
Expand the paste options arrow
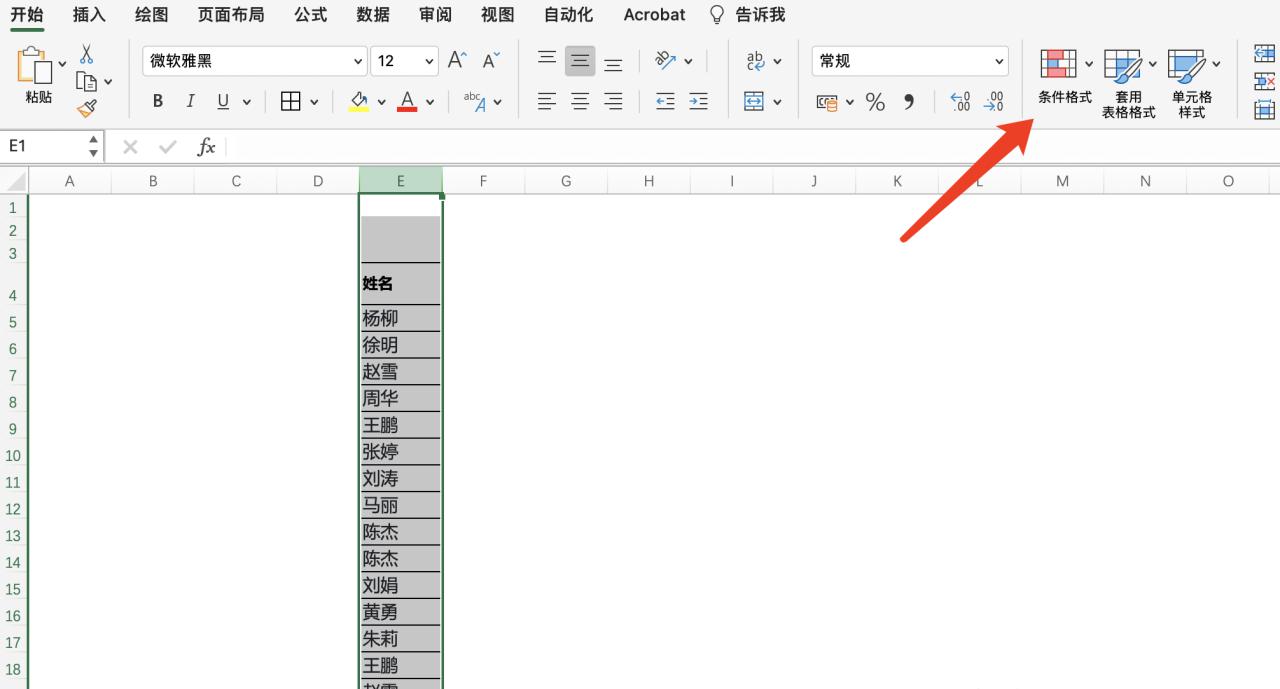point(62,63)
